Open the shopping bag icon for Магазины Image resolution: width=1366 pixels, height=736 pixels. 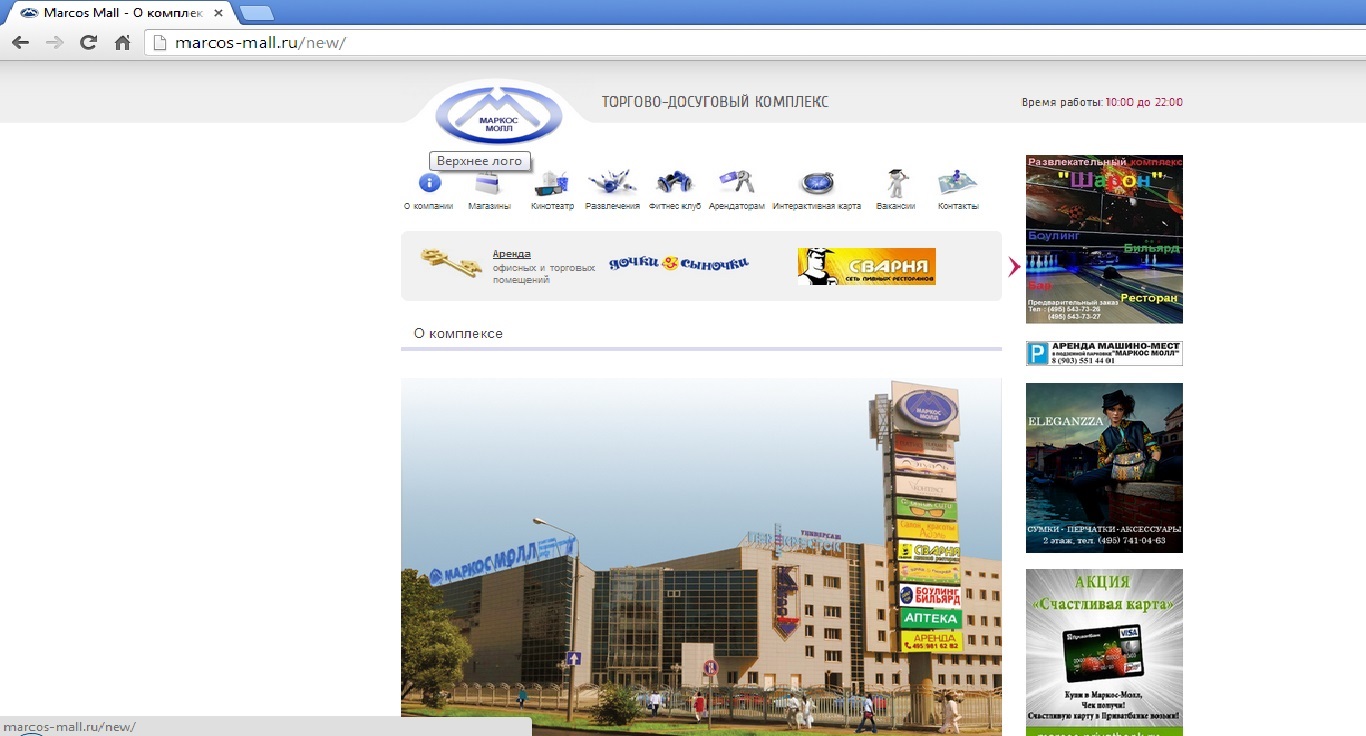click(489, 183)
